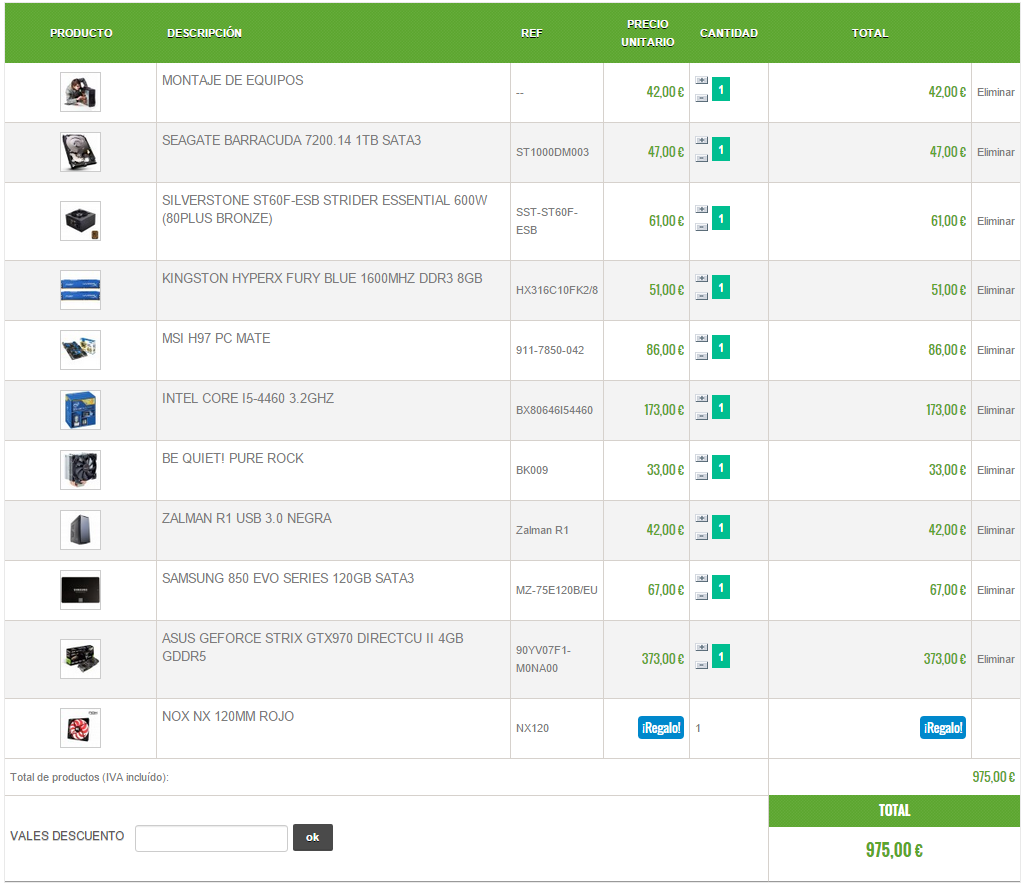Click the Vales Descuento voucher input field
1025x885 pixels.
click(211, 839)
